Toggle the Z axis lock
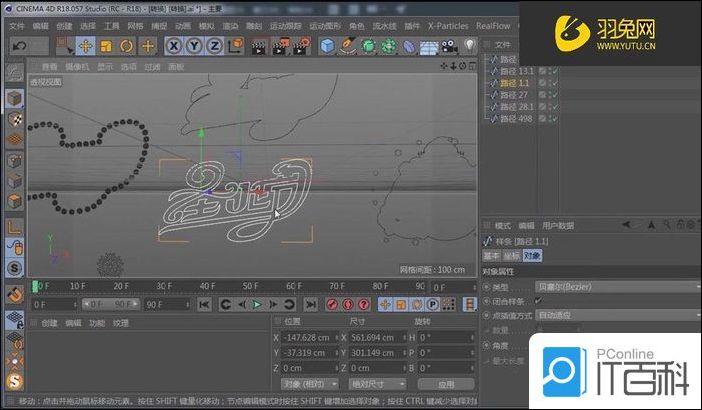The image size is (702, 410). (x=215, y=46)
